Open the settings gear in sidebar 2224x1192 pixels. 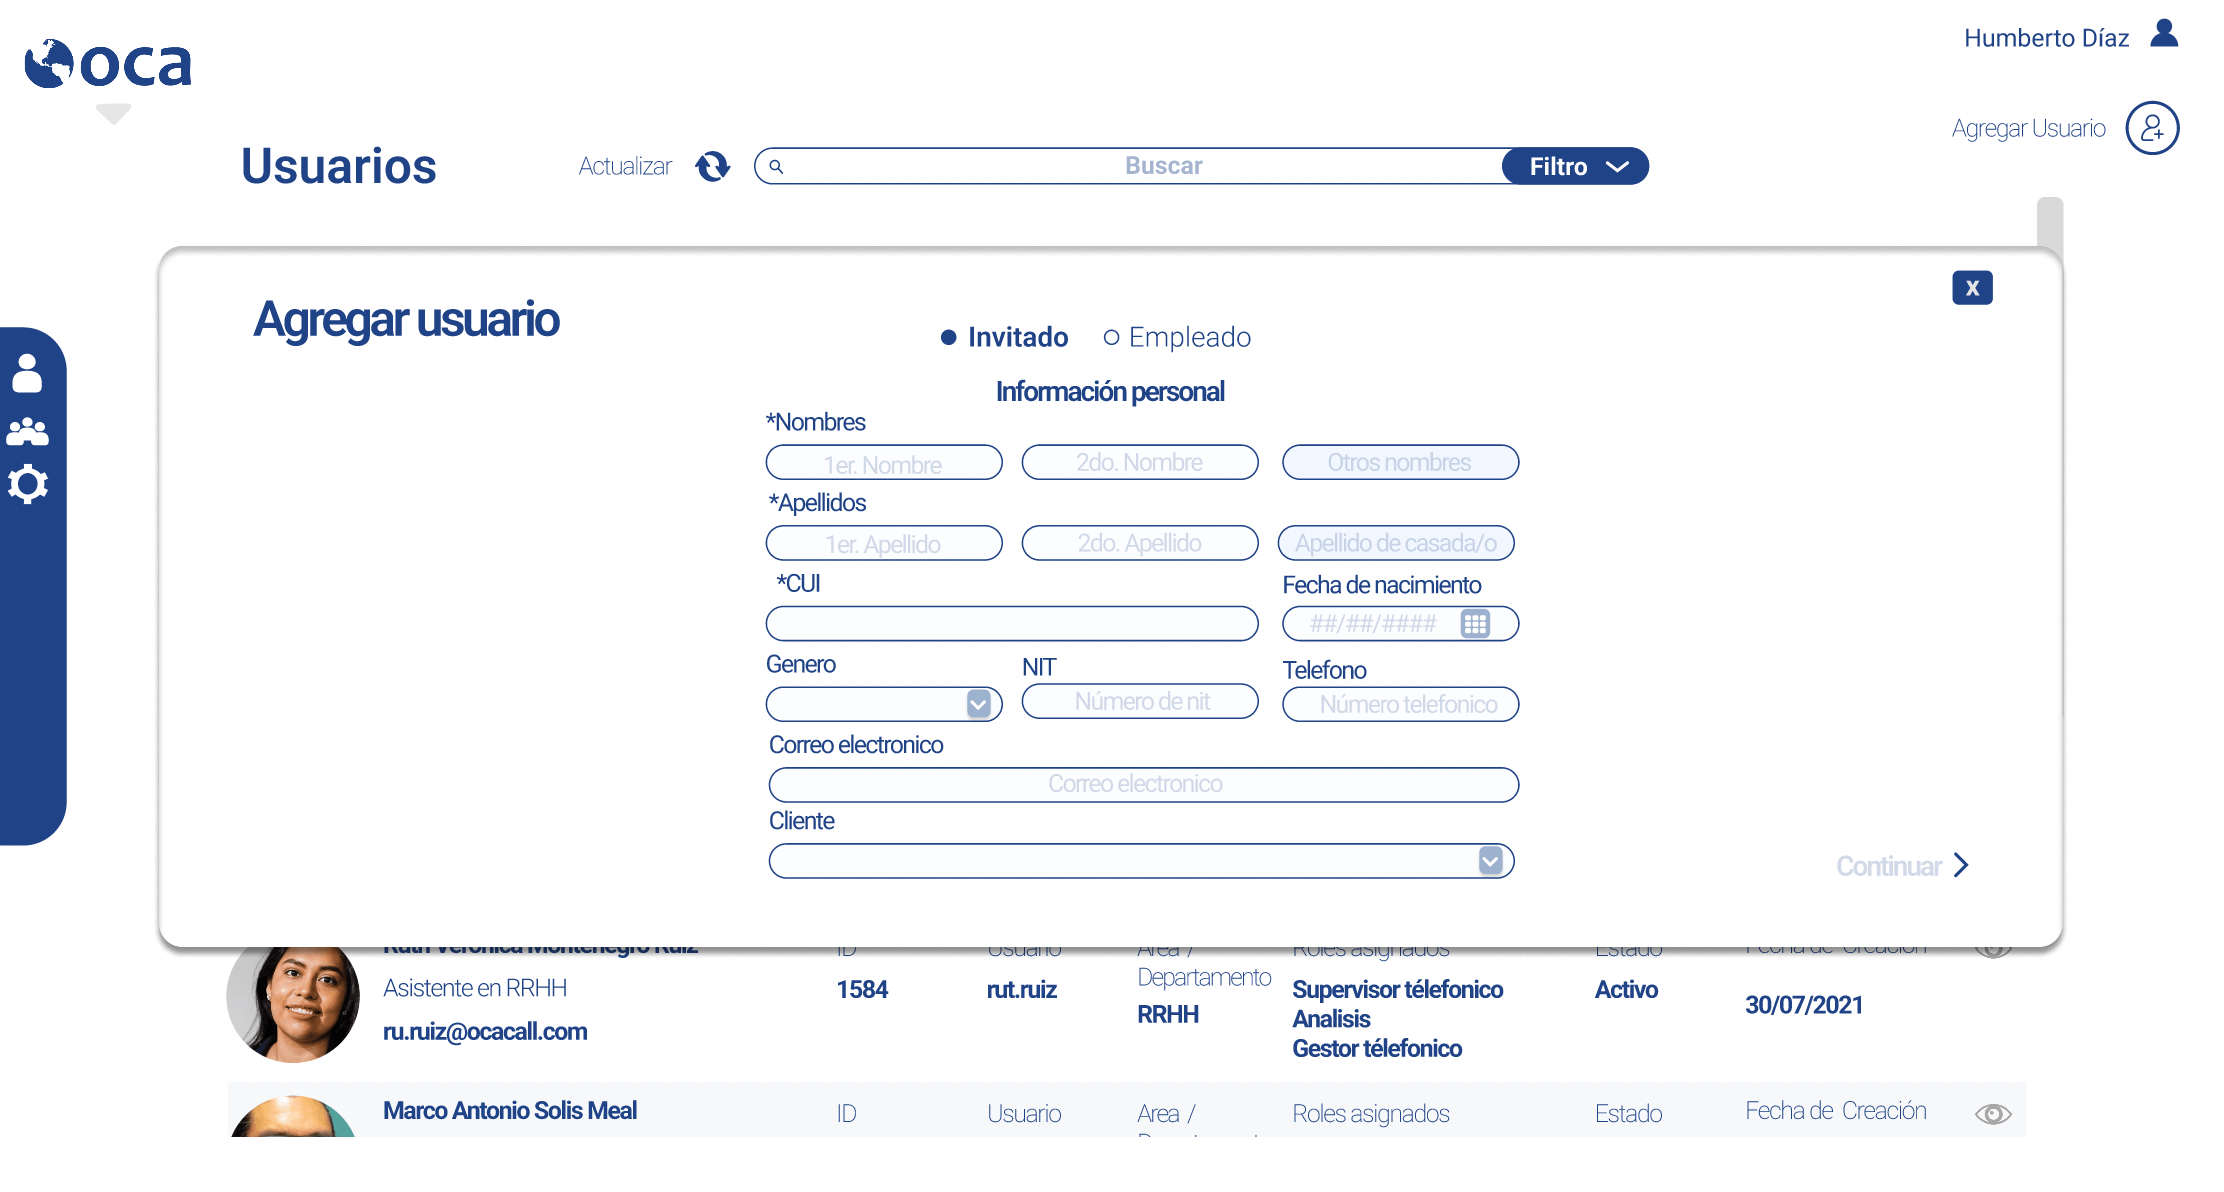(x=27, y=484)
